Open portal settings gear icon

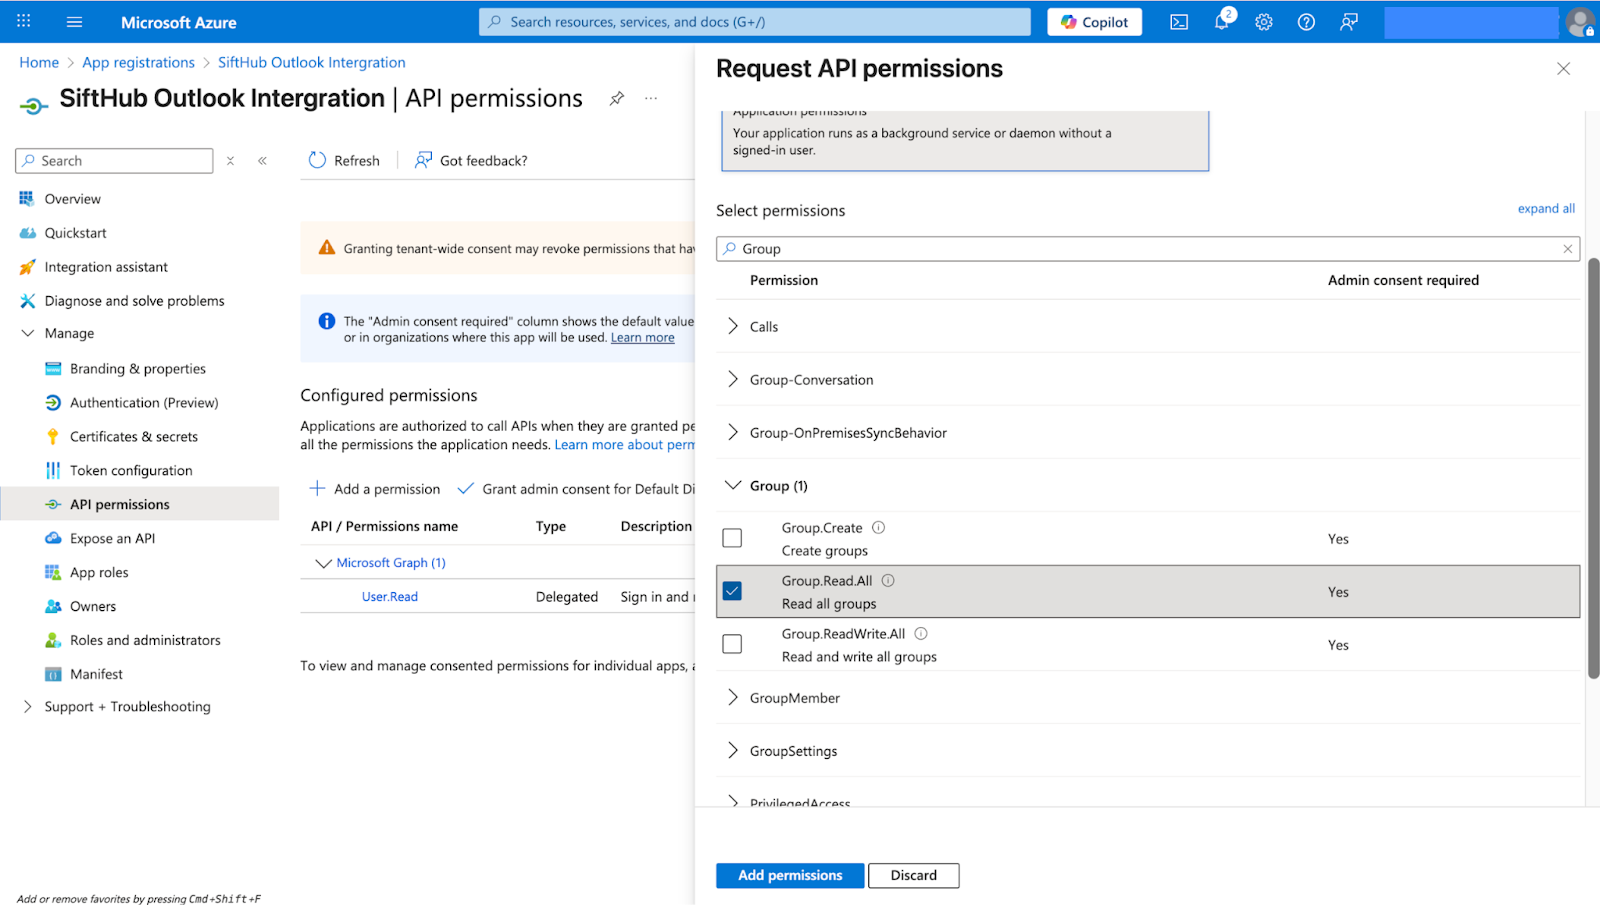pos(1264,22)
